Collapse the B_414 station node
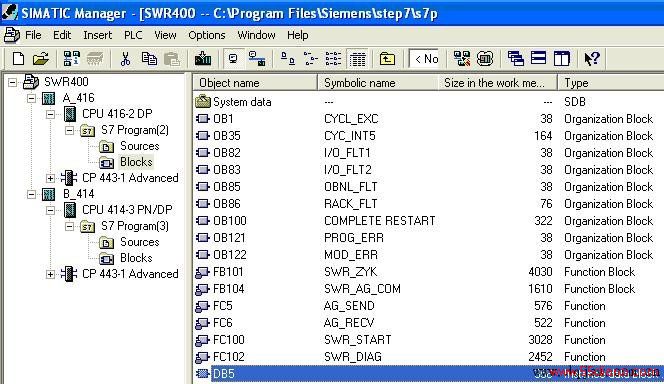The height and width of the screenshot is (384, 664). (x=31, y=194)
